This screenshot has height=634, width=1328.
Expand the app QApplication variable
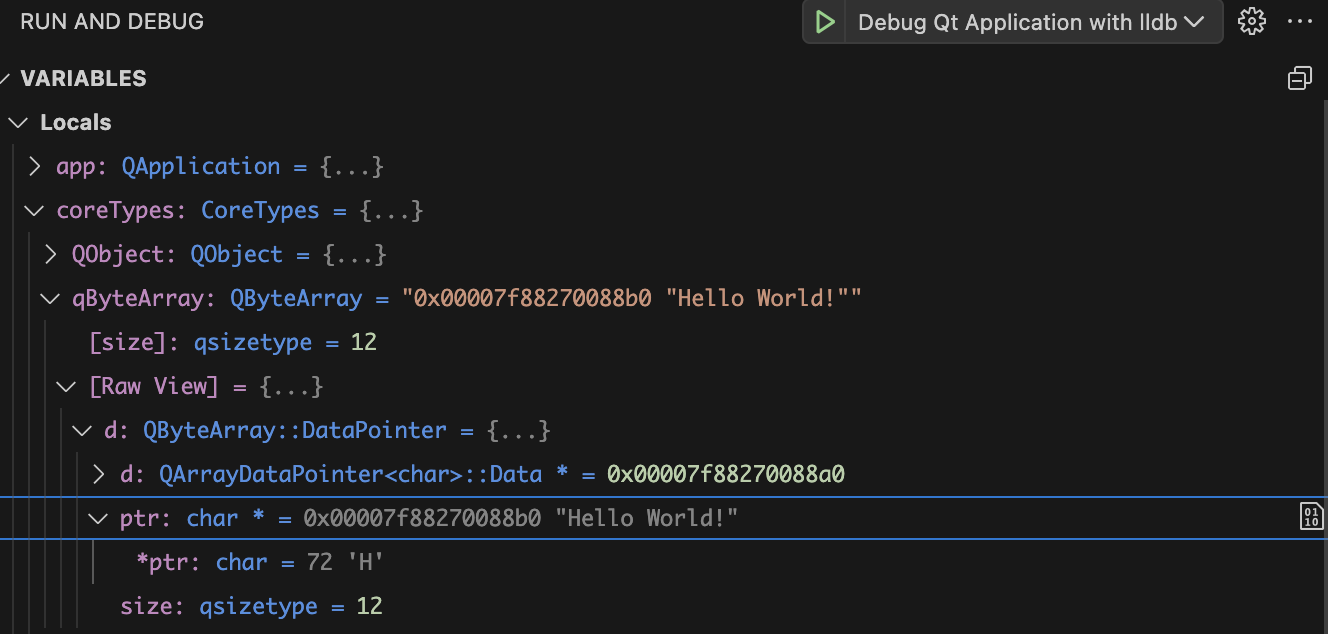coord(35,166)
